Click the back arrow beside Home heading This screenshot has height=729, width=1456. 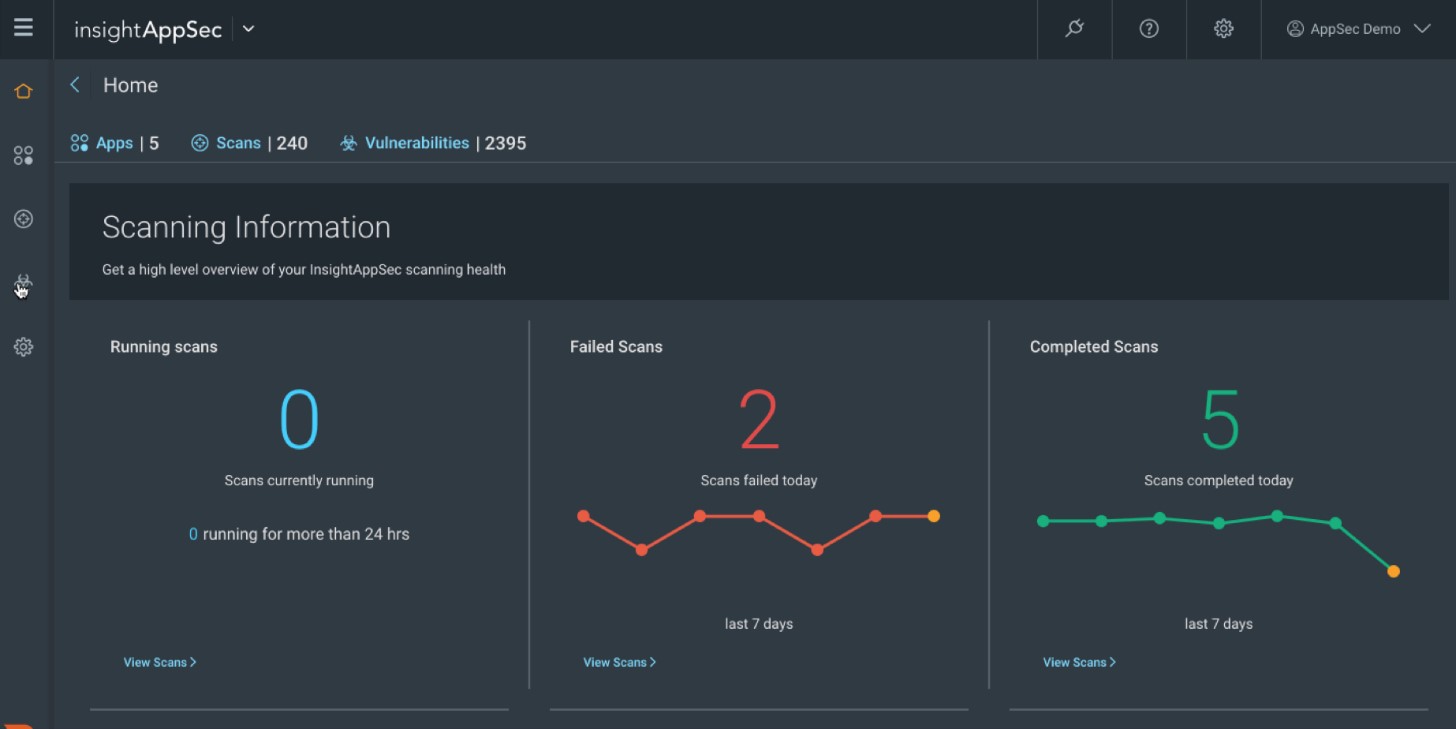point(74,85)
